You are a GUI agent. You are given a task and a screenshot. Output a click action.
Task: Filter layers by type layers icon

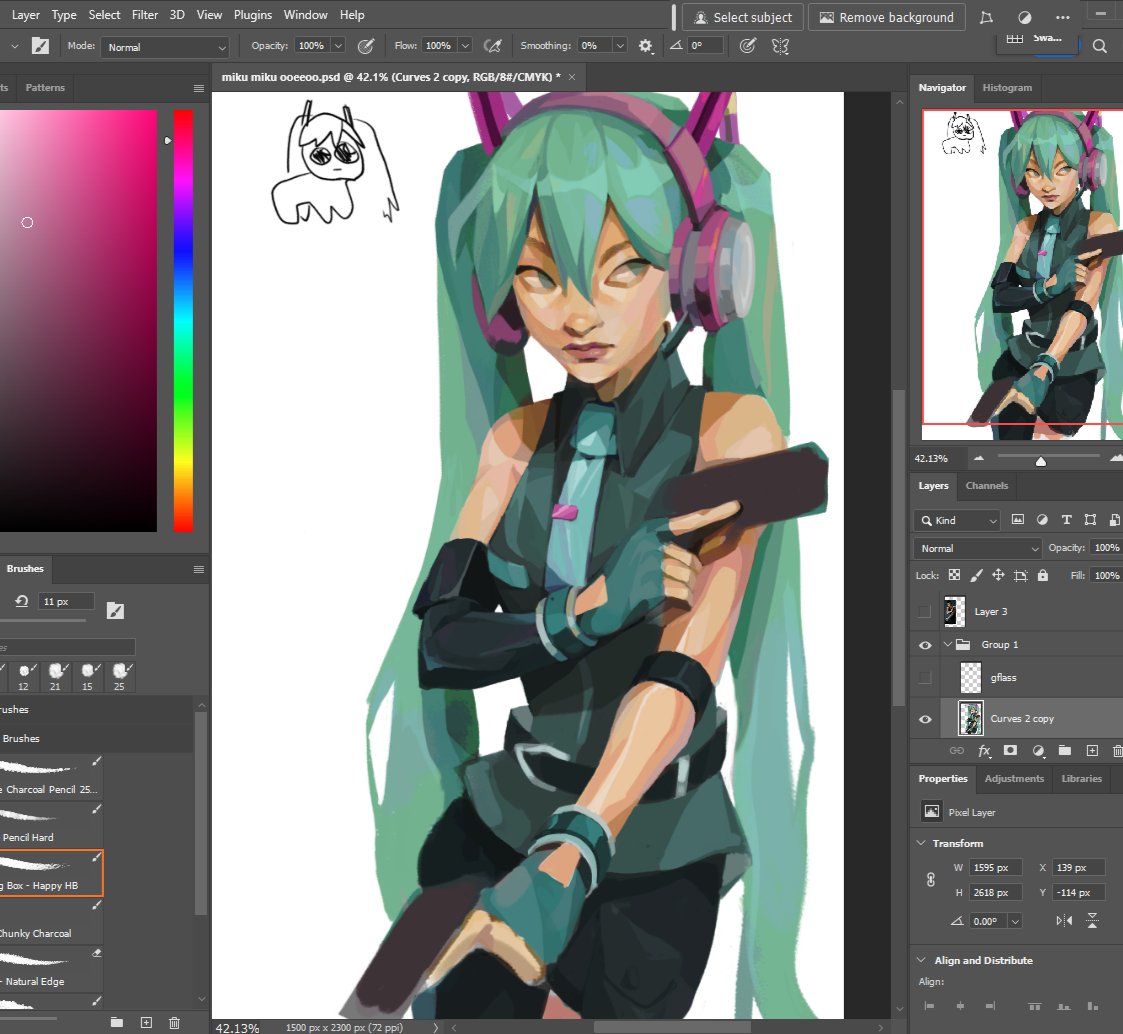click(x=1066, y=520)
